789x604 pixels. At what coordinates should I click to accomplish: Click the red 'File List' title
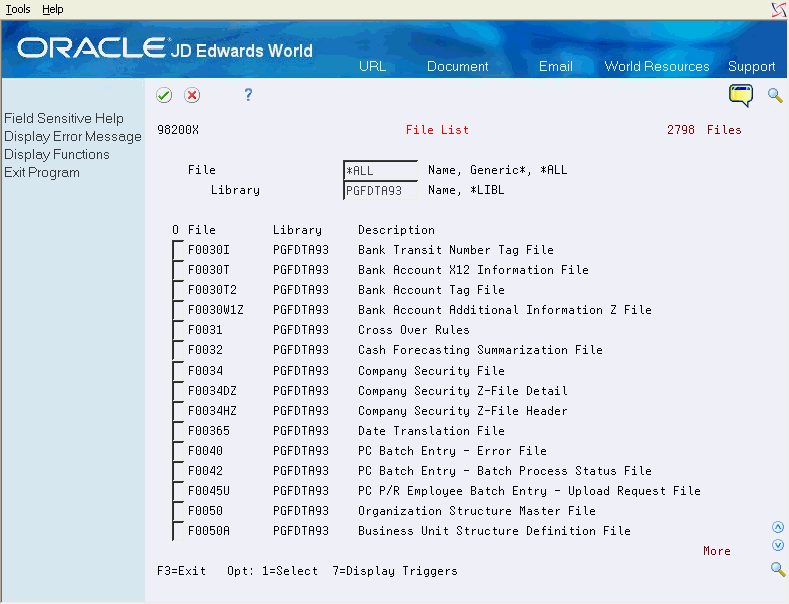[x=437, y=130]
